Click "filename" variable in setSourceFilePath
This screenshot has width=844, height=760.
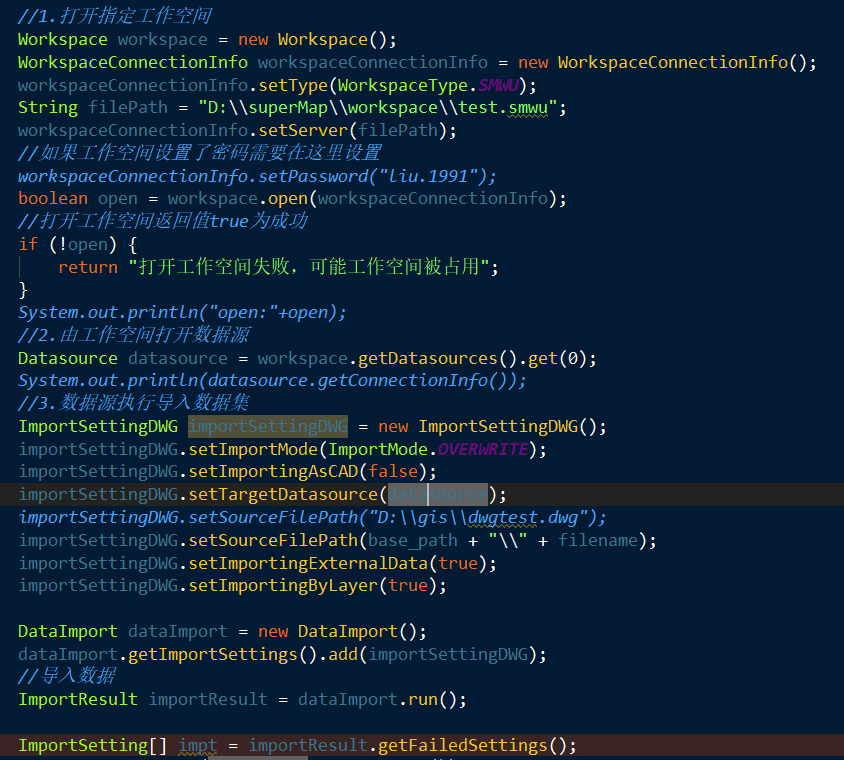point(597,540)
